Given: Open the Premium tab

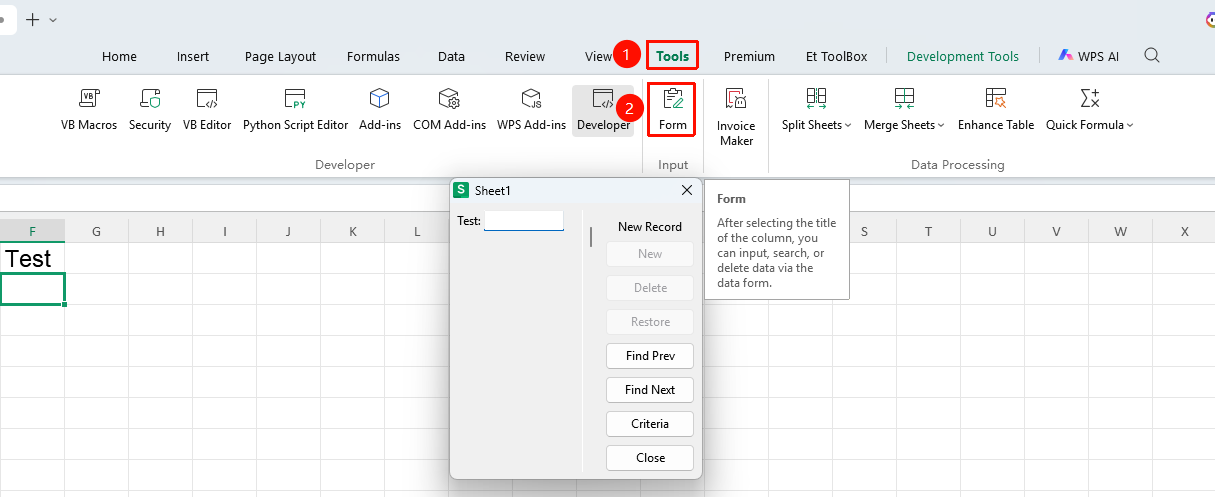Looking at the screenshot, I should (749, 57).
